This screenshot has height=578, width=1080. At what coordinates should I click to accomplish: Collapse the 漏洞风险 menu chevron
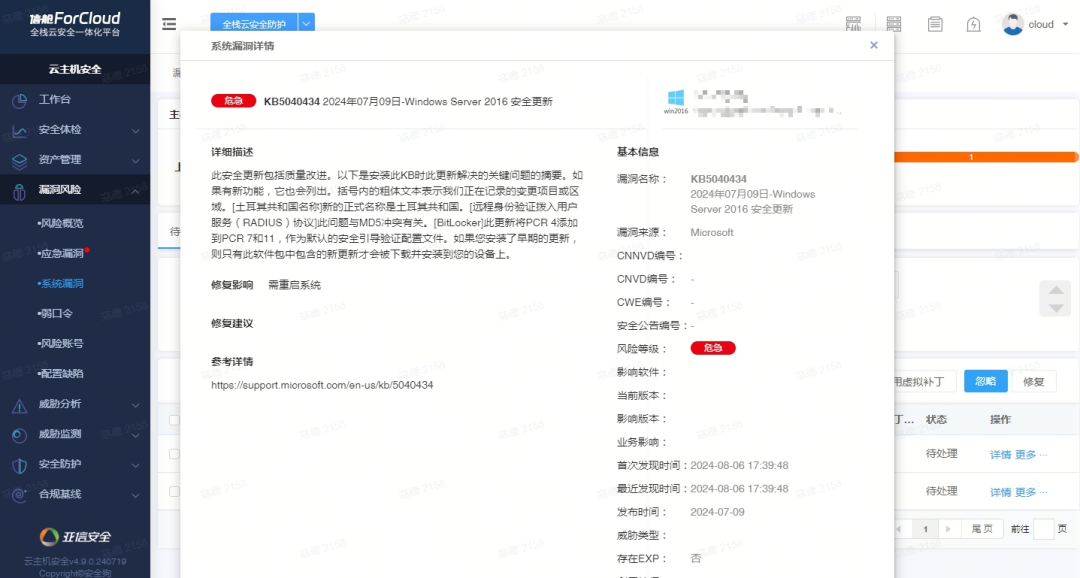click(x=136, y=190)
